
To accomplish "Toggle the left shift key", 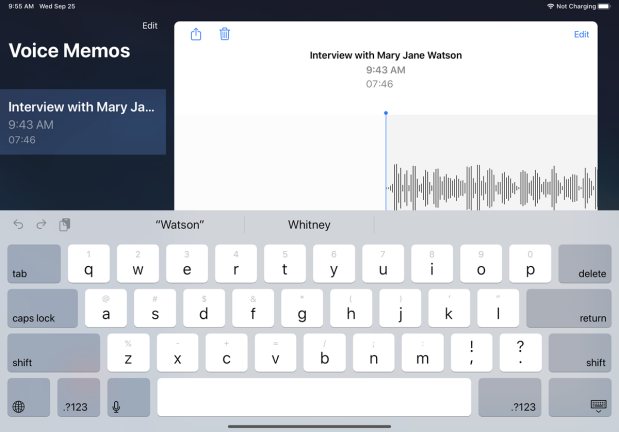I will coord(54,353).
